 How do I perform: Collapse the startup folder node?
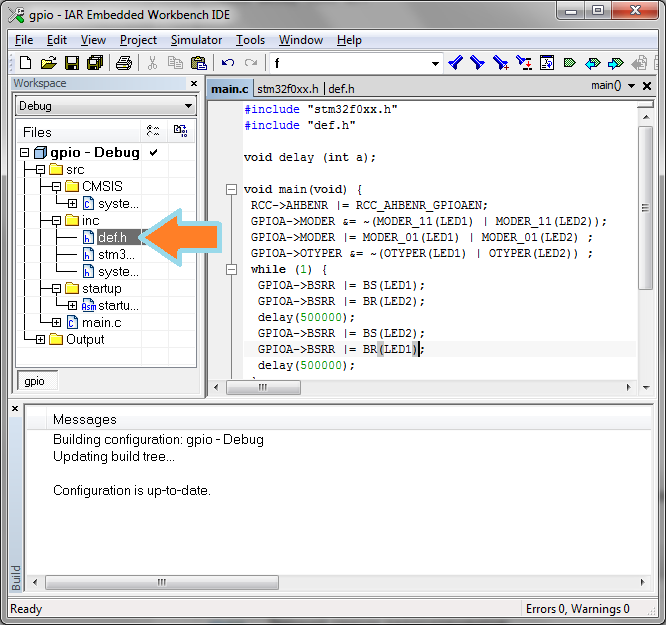[56, 288]
